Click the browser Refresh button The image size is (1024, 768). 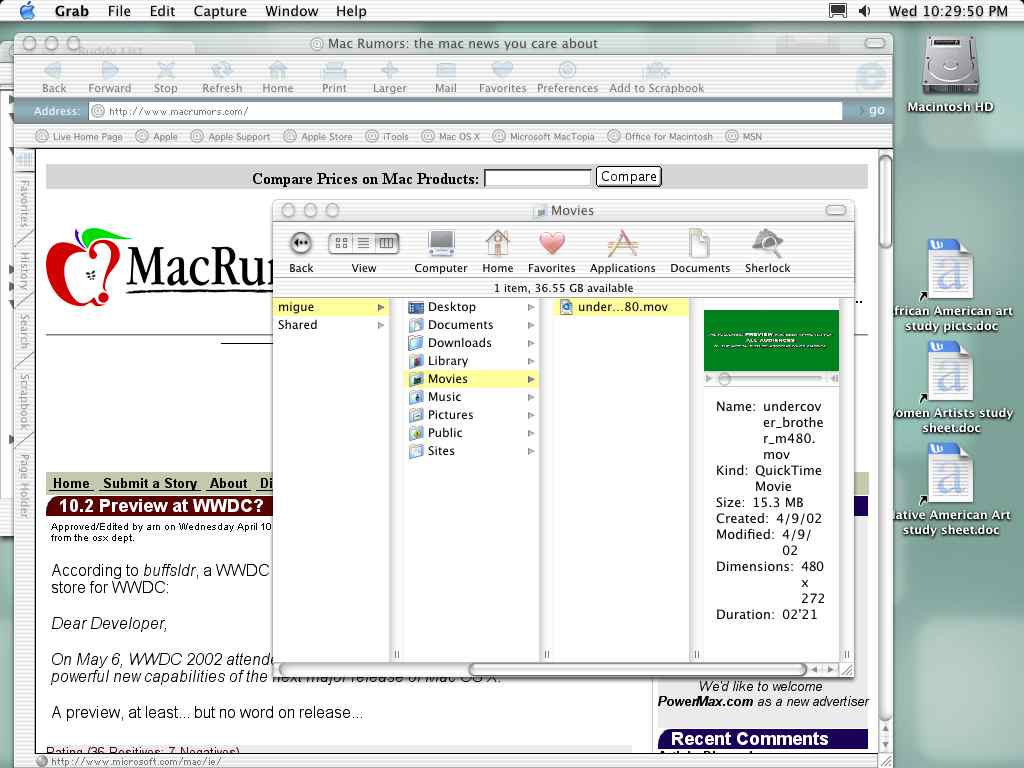click(222, 77)
